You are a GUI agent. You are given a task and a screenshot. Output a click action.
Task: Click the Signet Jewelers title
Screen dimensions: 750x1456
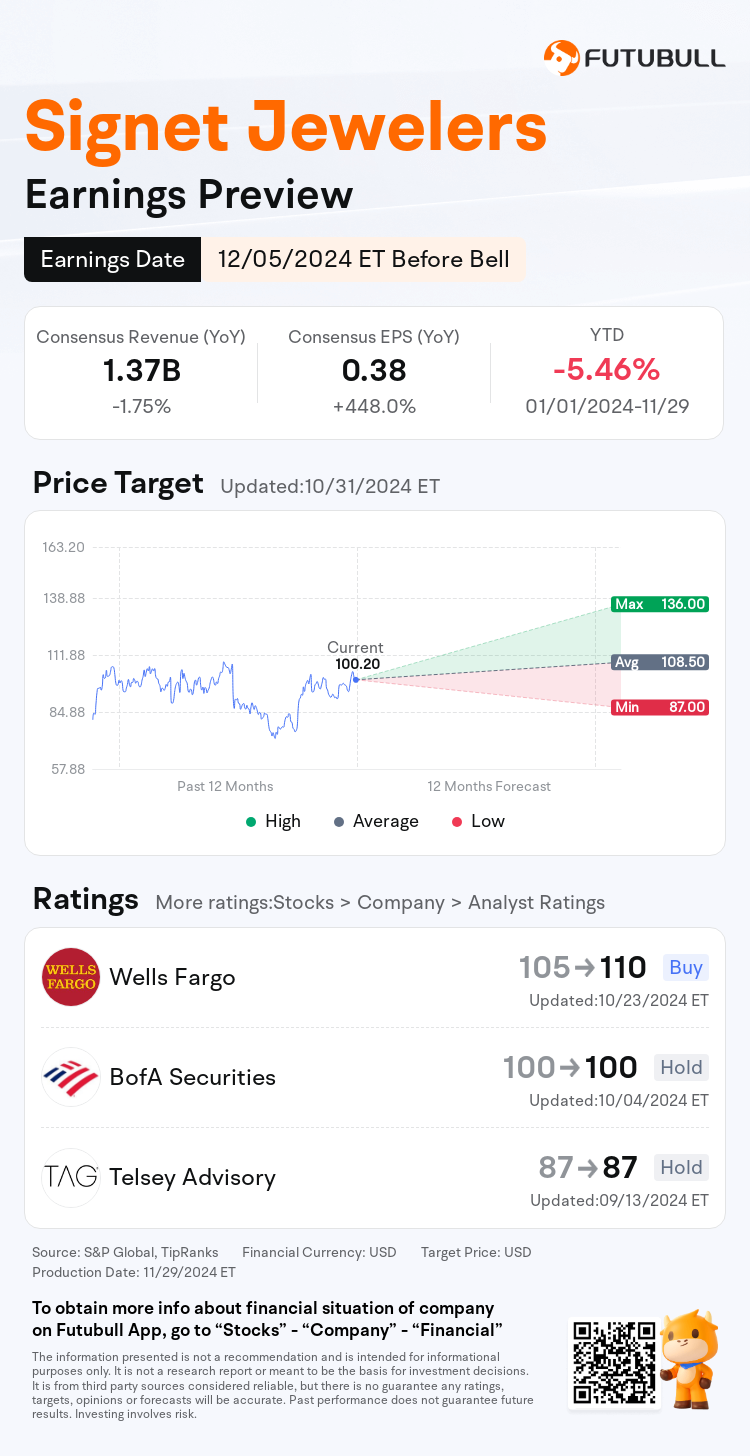coord(286,127)
